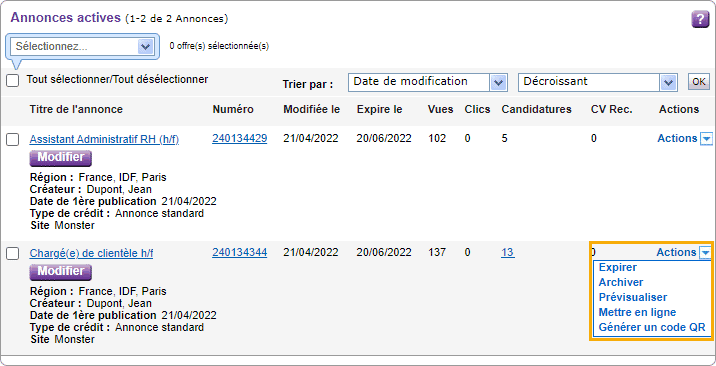Click Modifier under Assistant Administratif RH
This screenshot has height=366, width=716.
point(61,158)
